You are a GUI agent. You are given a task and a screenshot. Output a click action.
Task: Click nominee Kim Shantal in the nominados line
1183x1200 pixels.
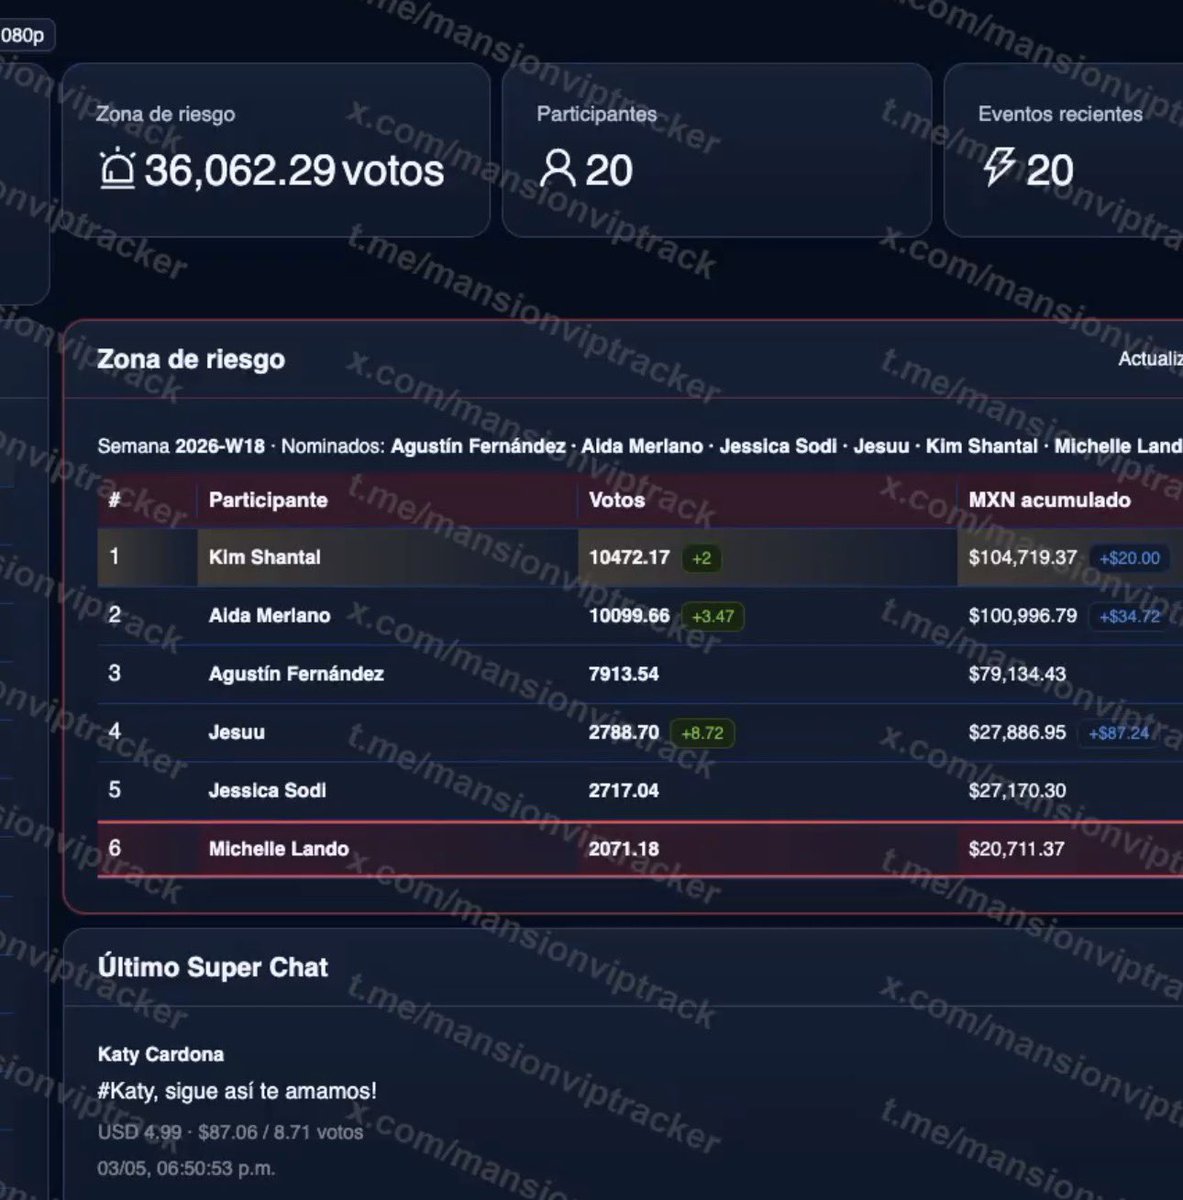(x=982, y=446)
